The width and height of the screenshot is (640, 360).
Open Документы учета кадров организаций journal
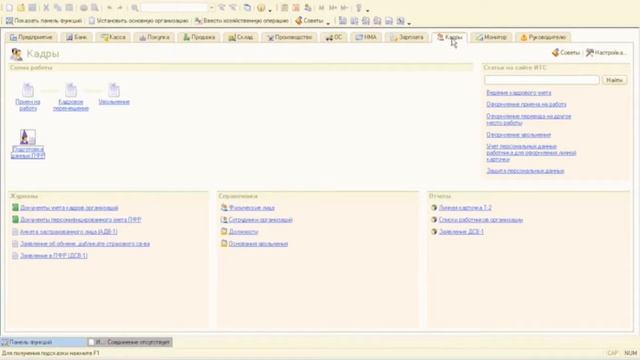pyautogui.click(x=69, y=208)
